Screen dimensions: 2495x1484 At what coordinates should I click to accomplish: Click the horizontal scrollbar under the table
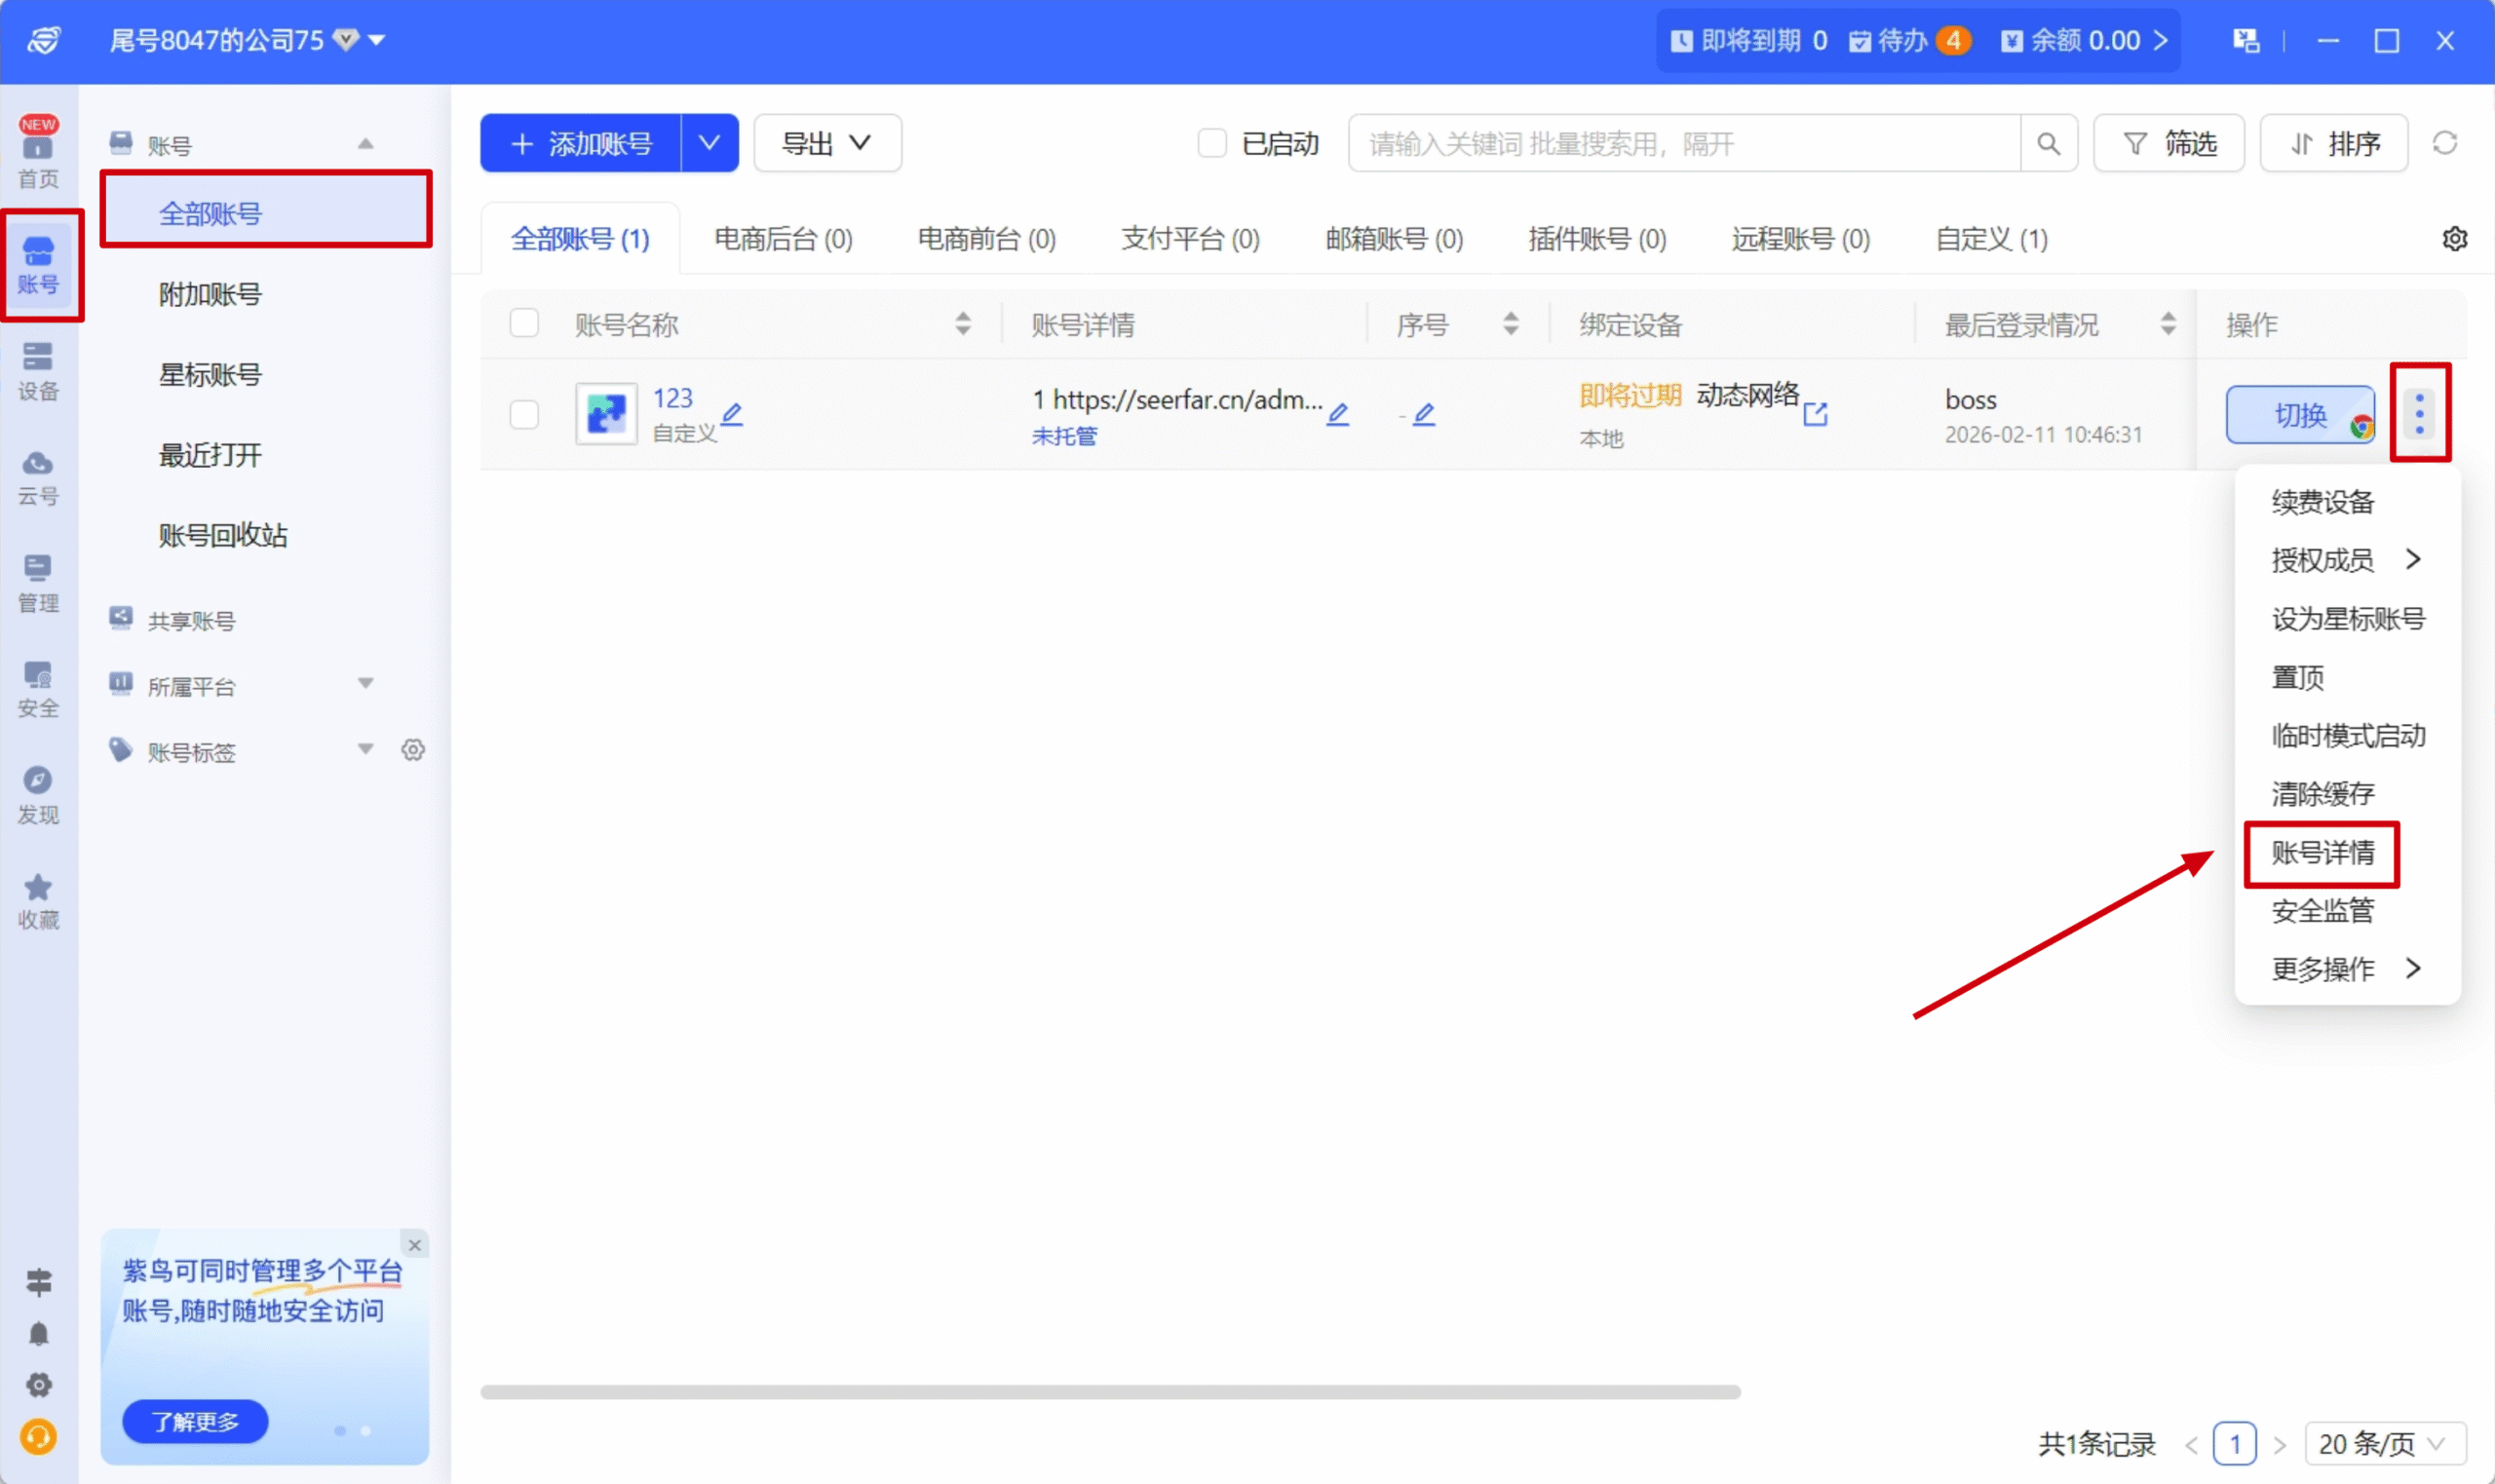pyautogui.click(x=1110, y=1391)
